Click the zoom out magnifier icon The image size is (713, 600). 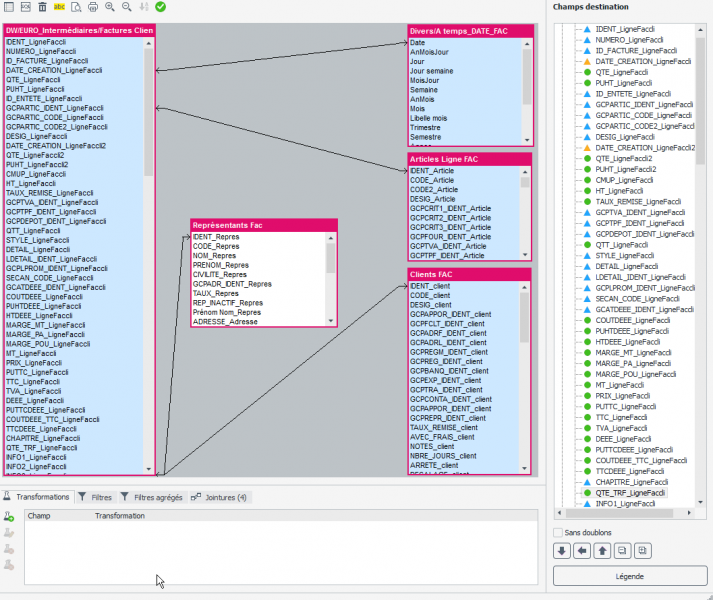coord(127,7)
